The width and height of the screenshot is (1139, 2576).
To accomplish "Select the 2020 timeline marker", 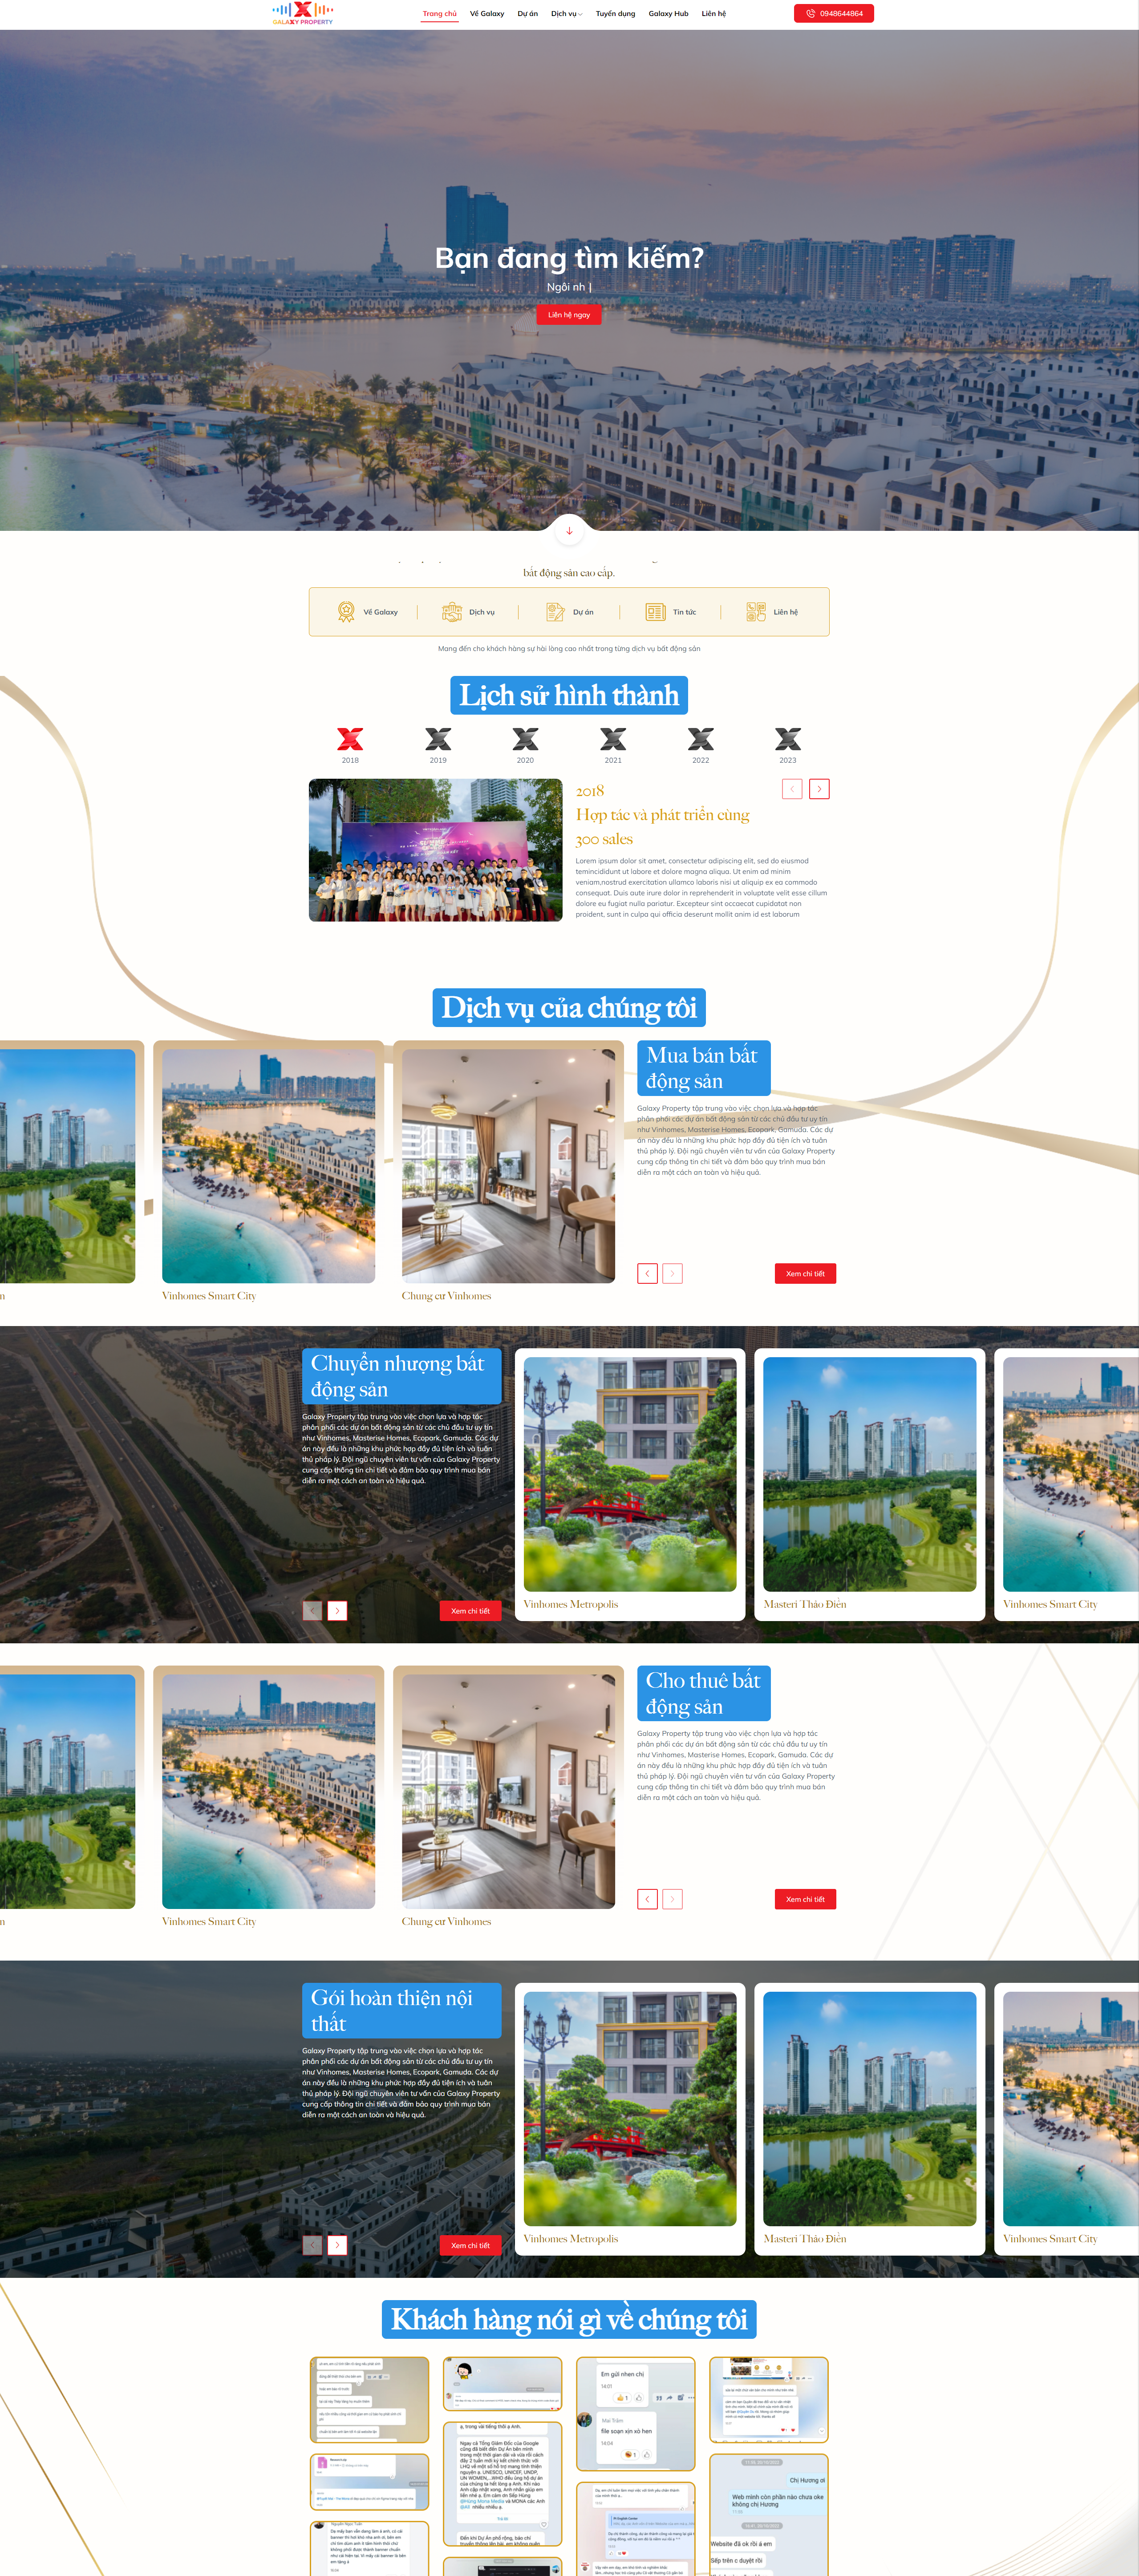I will (x=525, y=745).
